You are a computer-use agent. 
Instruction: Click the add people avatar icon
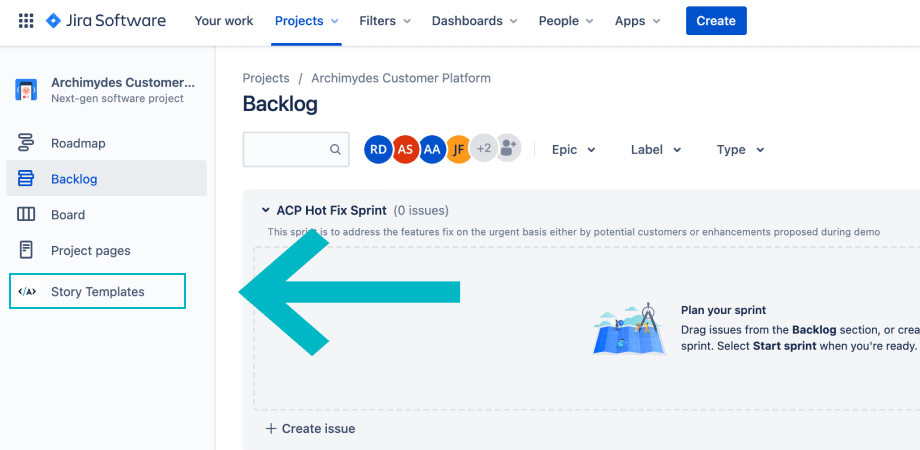coord(509,149)
